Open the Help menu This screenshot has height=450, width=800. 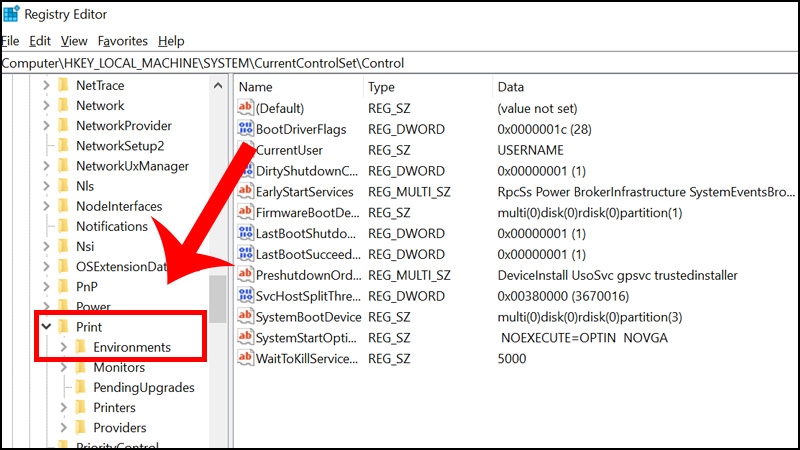point(171,41)
